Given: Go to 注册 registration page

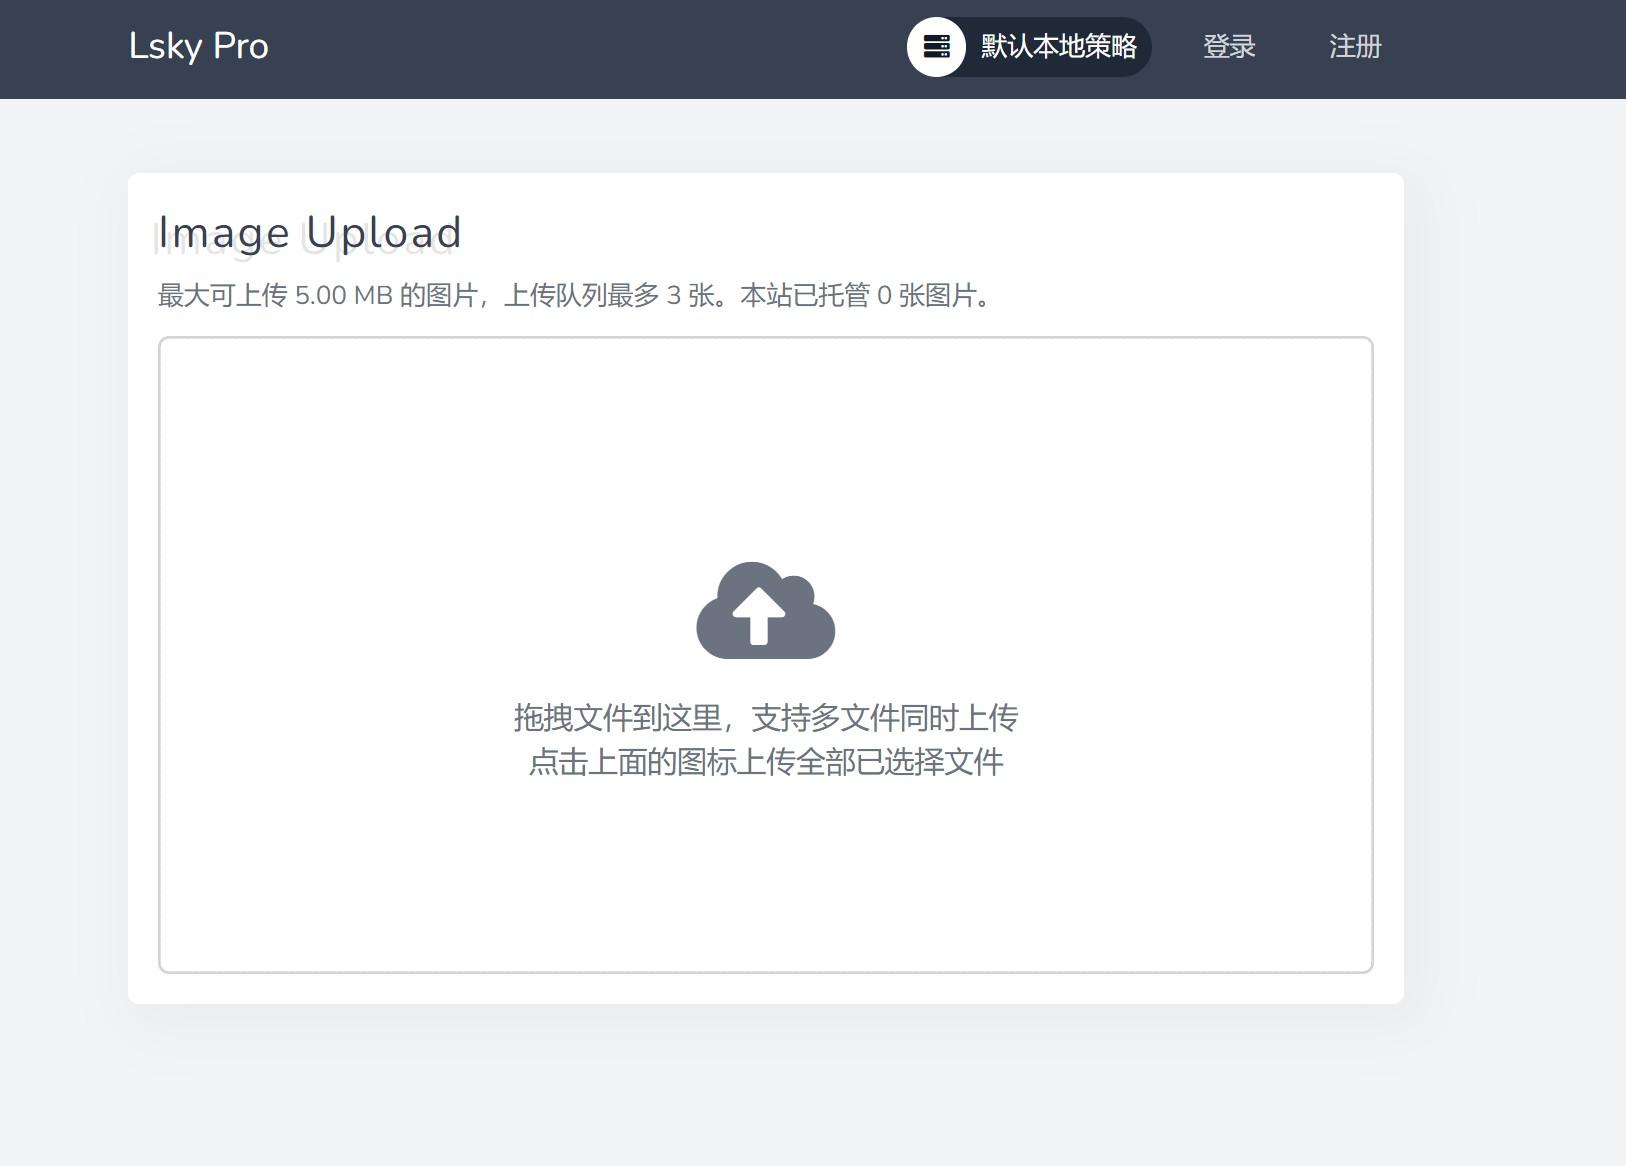Looking at the screenshot, I should tap(1355, 47).
